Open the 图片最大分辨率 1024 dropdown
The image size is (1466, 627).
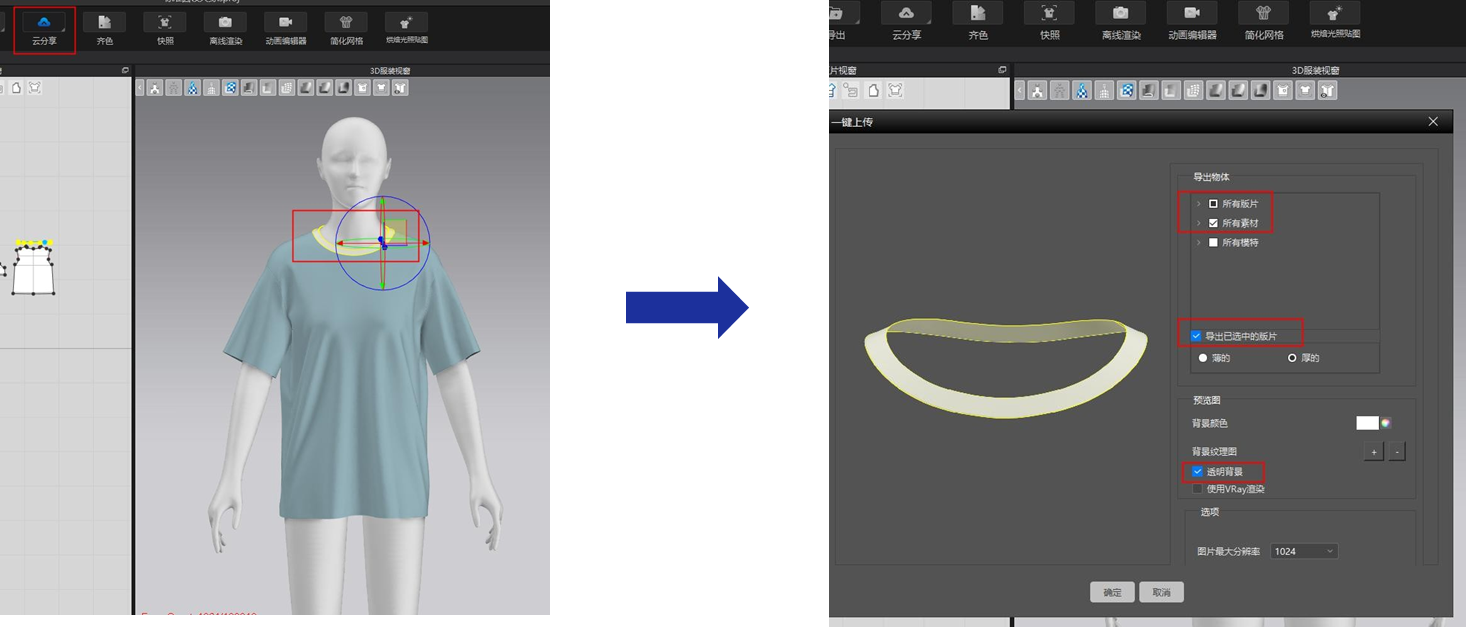1304,551
